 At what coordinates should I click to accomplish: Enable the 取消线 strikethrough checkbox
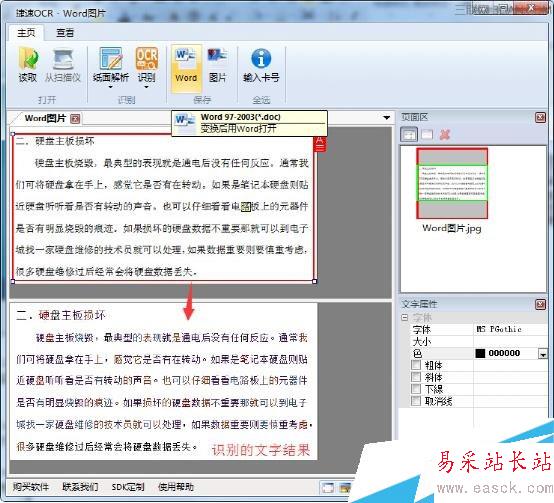[x=416, y=401]
